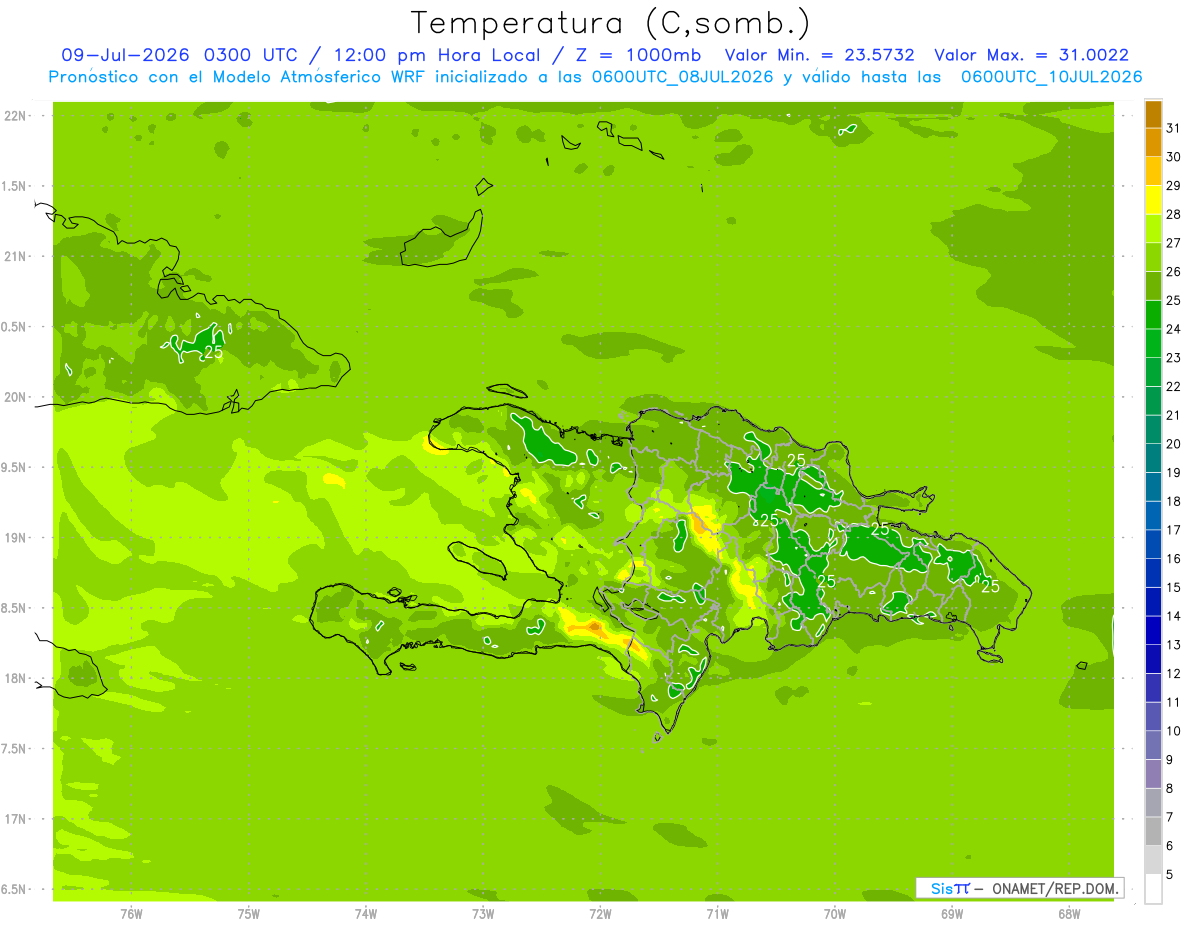1200x927 pixels.
Task: Click the '18N' latitude label
Action: click(15, 679)
